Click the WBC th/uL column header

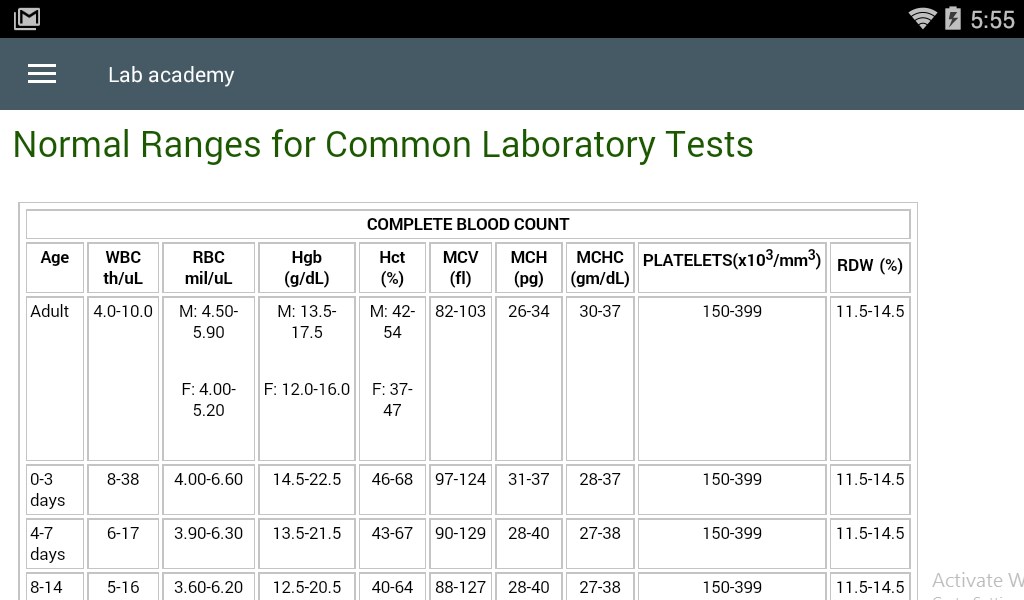(x=123, y=268)
